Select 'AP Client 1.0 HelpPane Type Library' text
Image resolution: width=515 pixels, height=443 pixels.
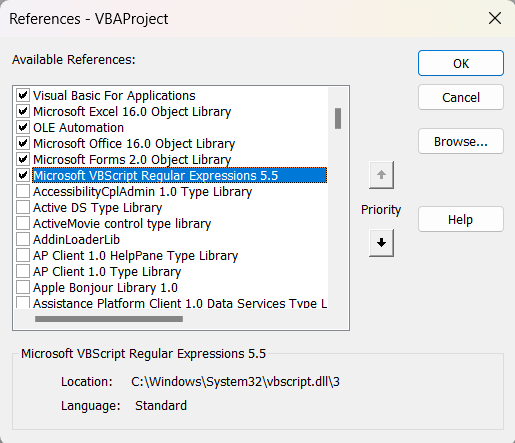tap(135, 256)
